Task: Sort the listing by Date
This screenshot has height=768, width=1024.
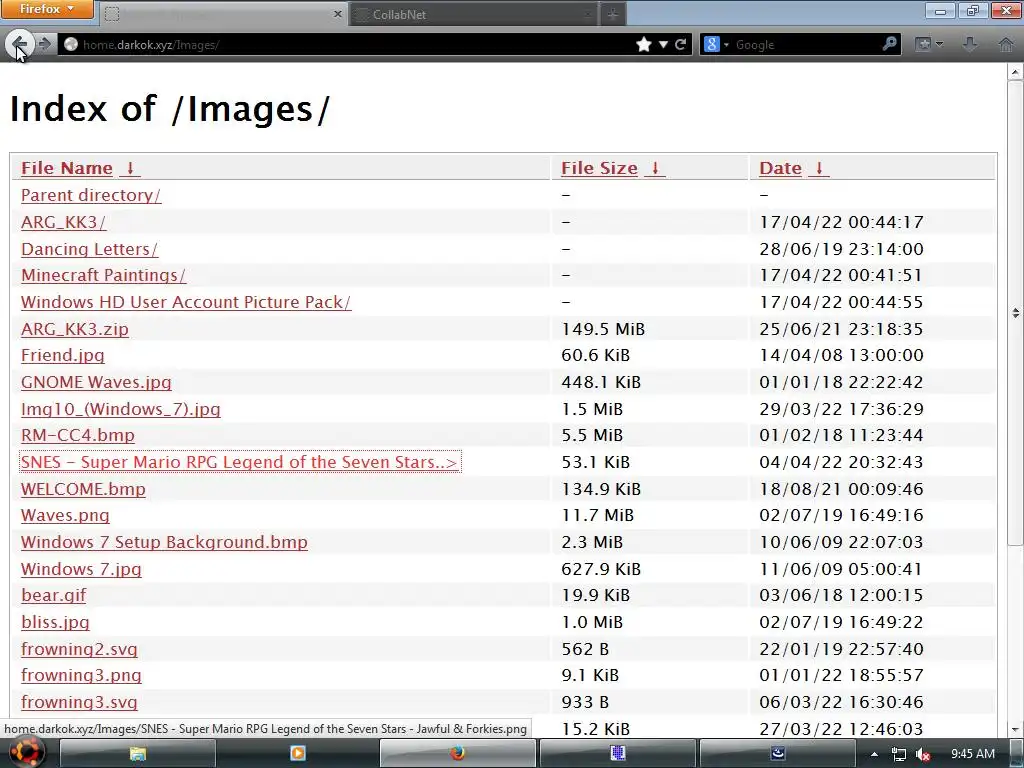Action: pos(780,168)
